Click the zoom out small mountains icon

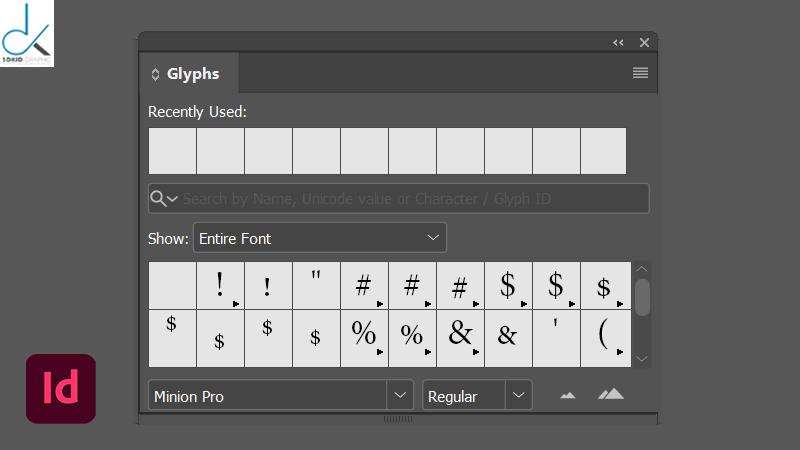pyautogui.click(x=568, y=395)
